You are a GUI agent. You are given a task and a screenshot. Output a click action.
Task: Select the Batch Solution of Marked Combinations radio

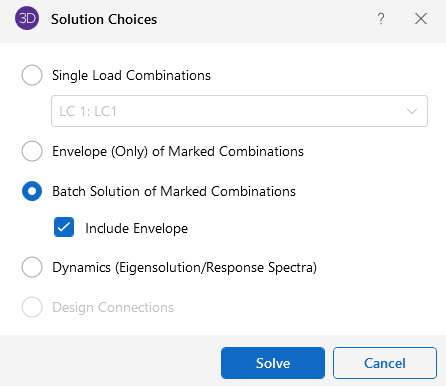coord(32,191)
